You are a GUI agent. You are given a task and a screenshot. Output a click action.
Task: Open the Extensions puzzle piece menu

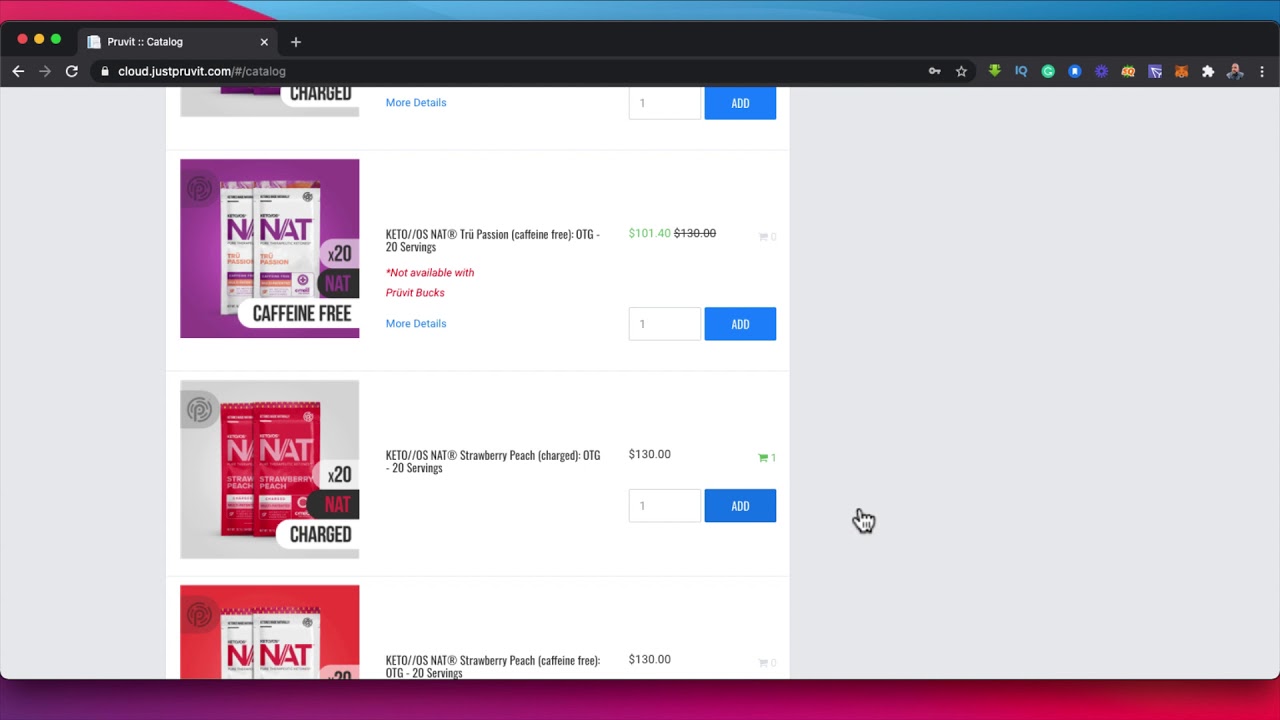(1208, 71)
